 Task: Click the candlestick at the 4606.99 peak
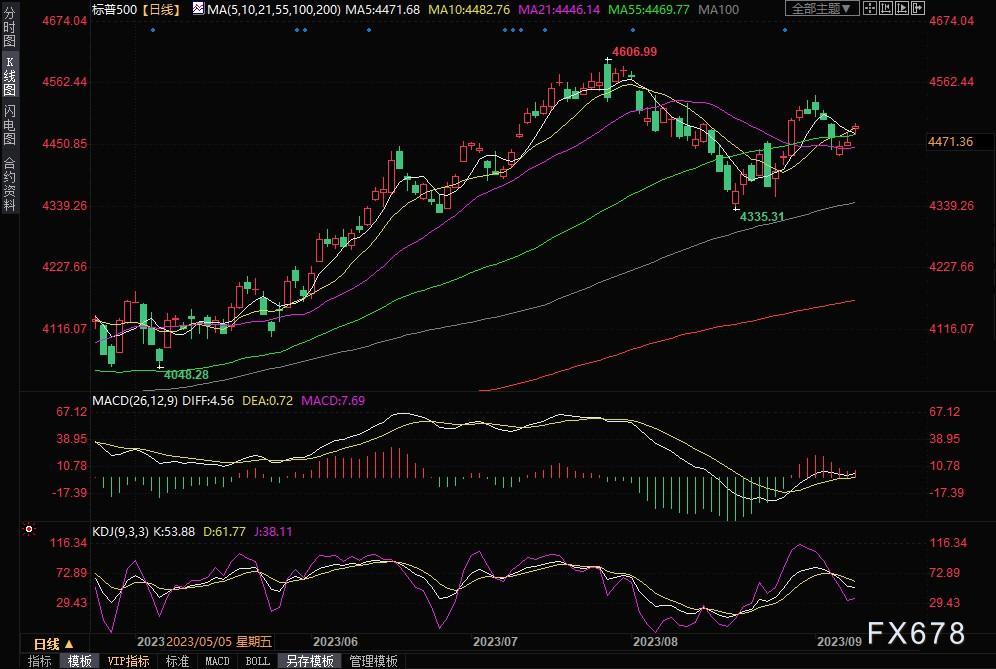(x=608, y=81)
